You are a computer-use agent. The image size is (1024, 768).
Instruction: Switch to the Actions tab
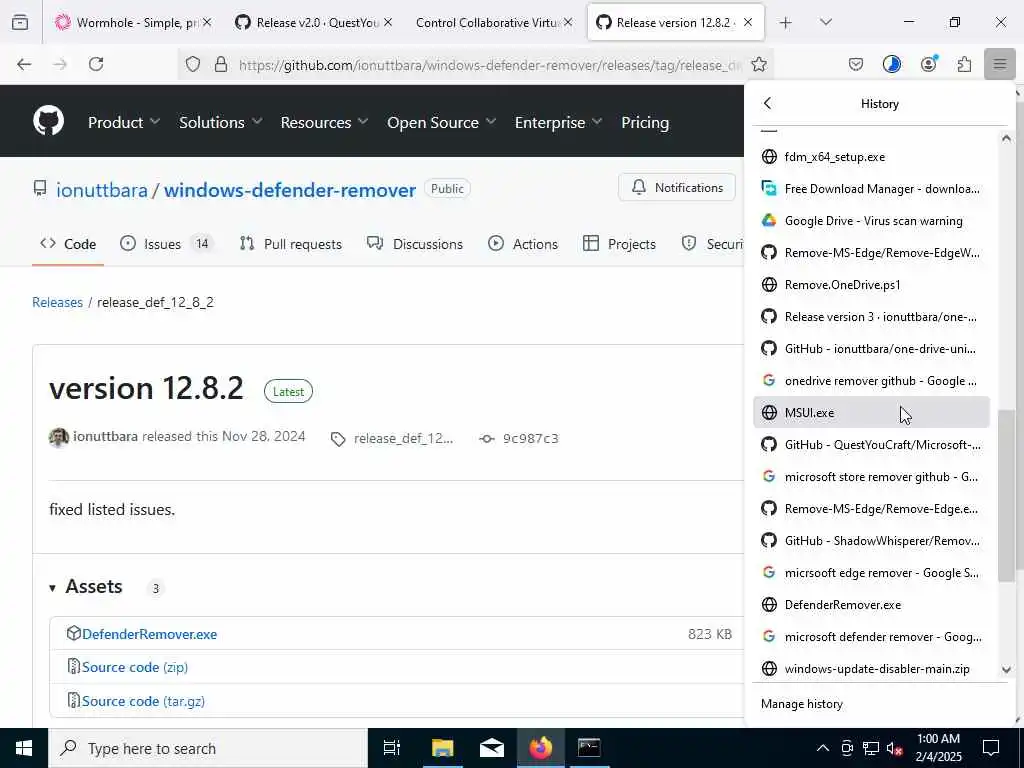coord(522,244)
